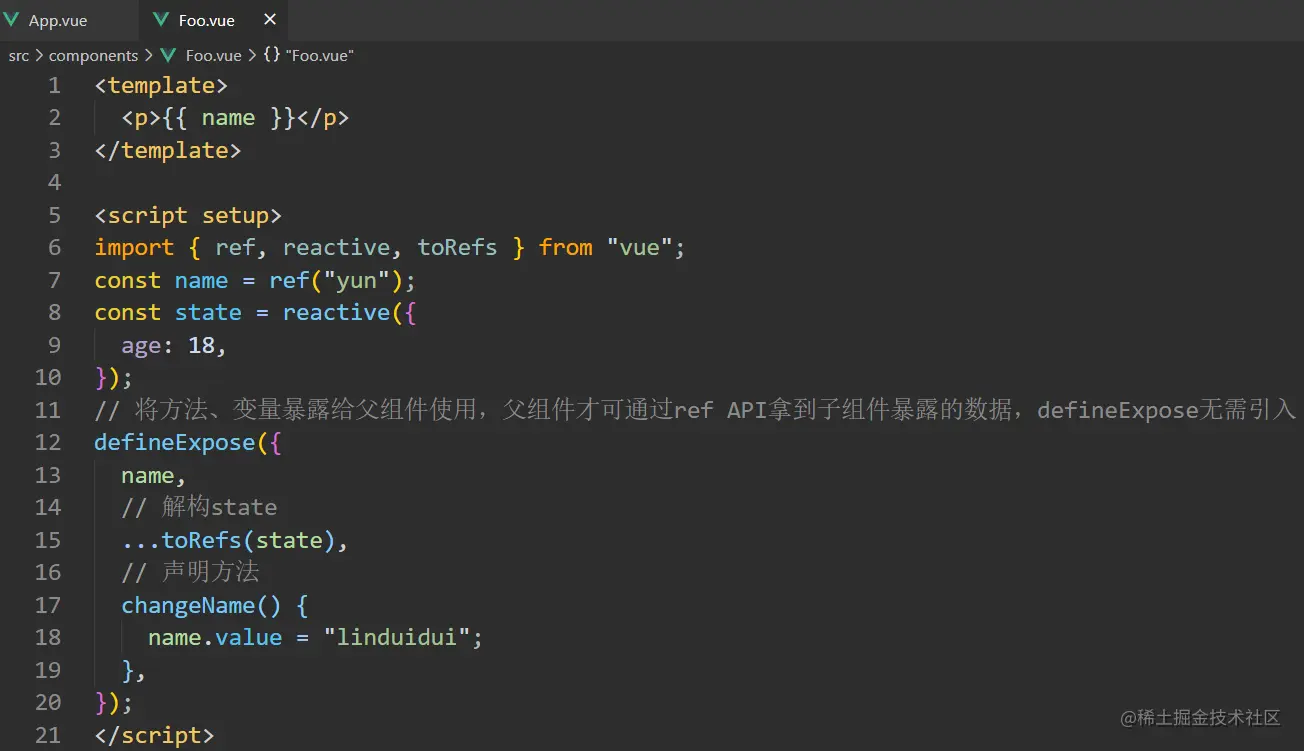Click the Vue icon on Foo.vue tab
The image size is (1304, 751).
[x=161, y=20]
